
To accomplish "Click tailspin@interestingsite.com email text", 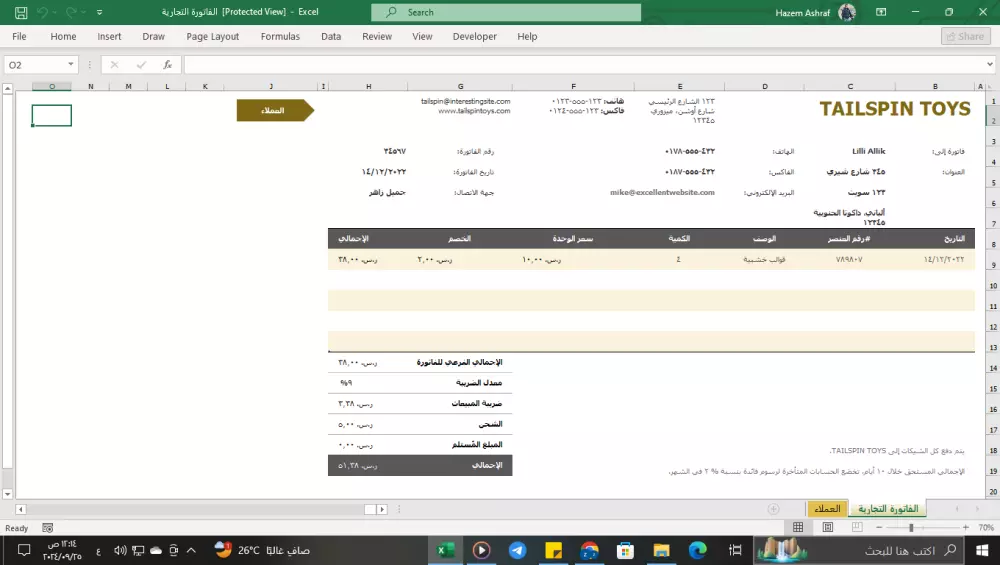I will click(x=466, y=101).
